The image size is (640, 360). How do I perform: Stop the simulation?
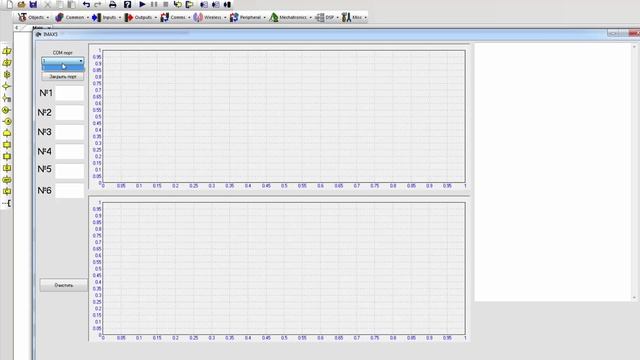tap(166, 4)
